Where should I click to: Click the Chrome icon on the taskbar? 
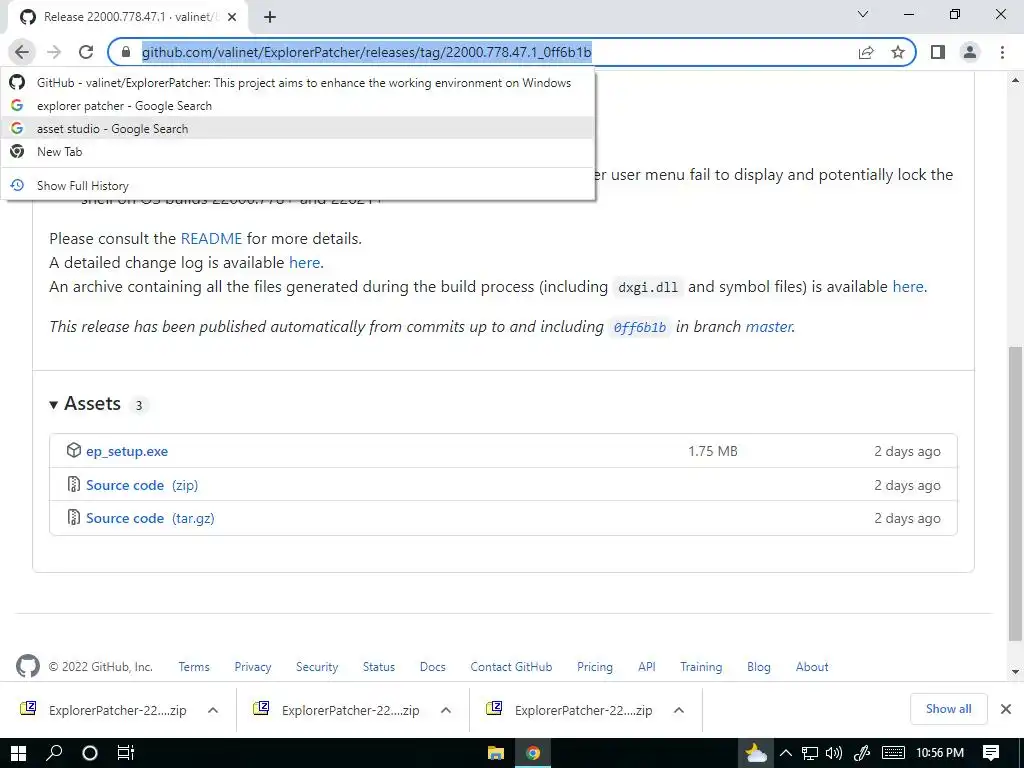[x=533, y=753]
